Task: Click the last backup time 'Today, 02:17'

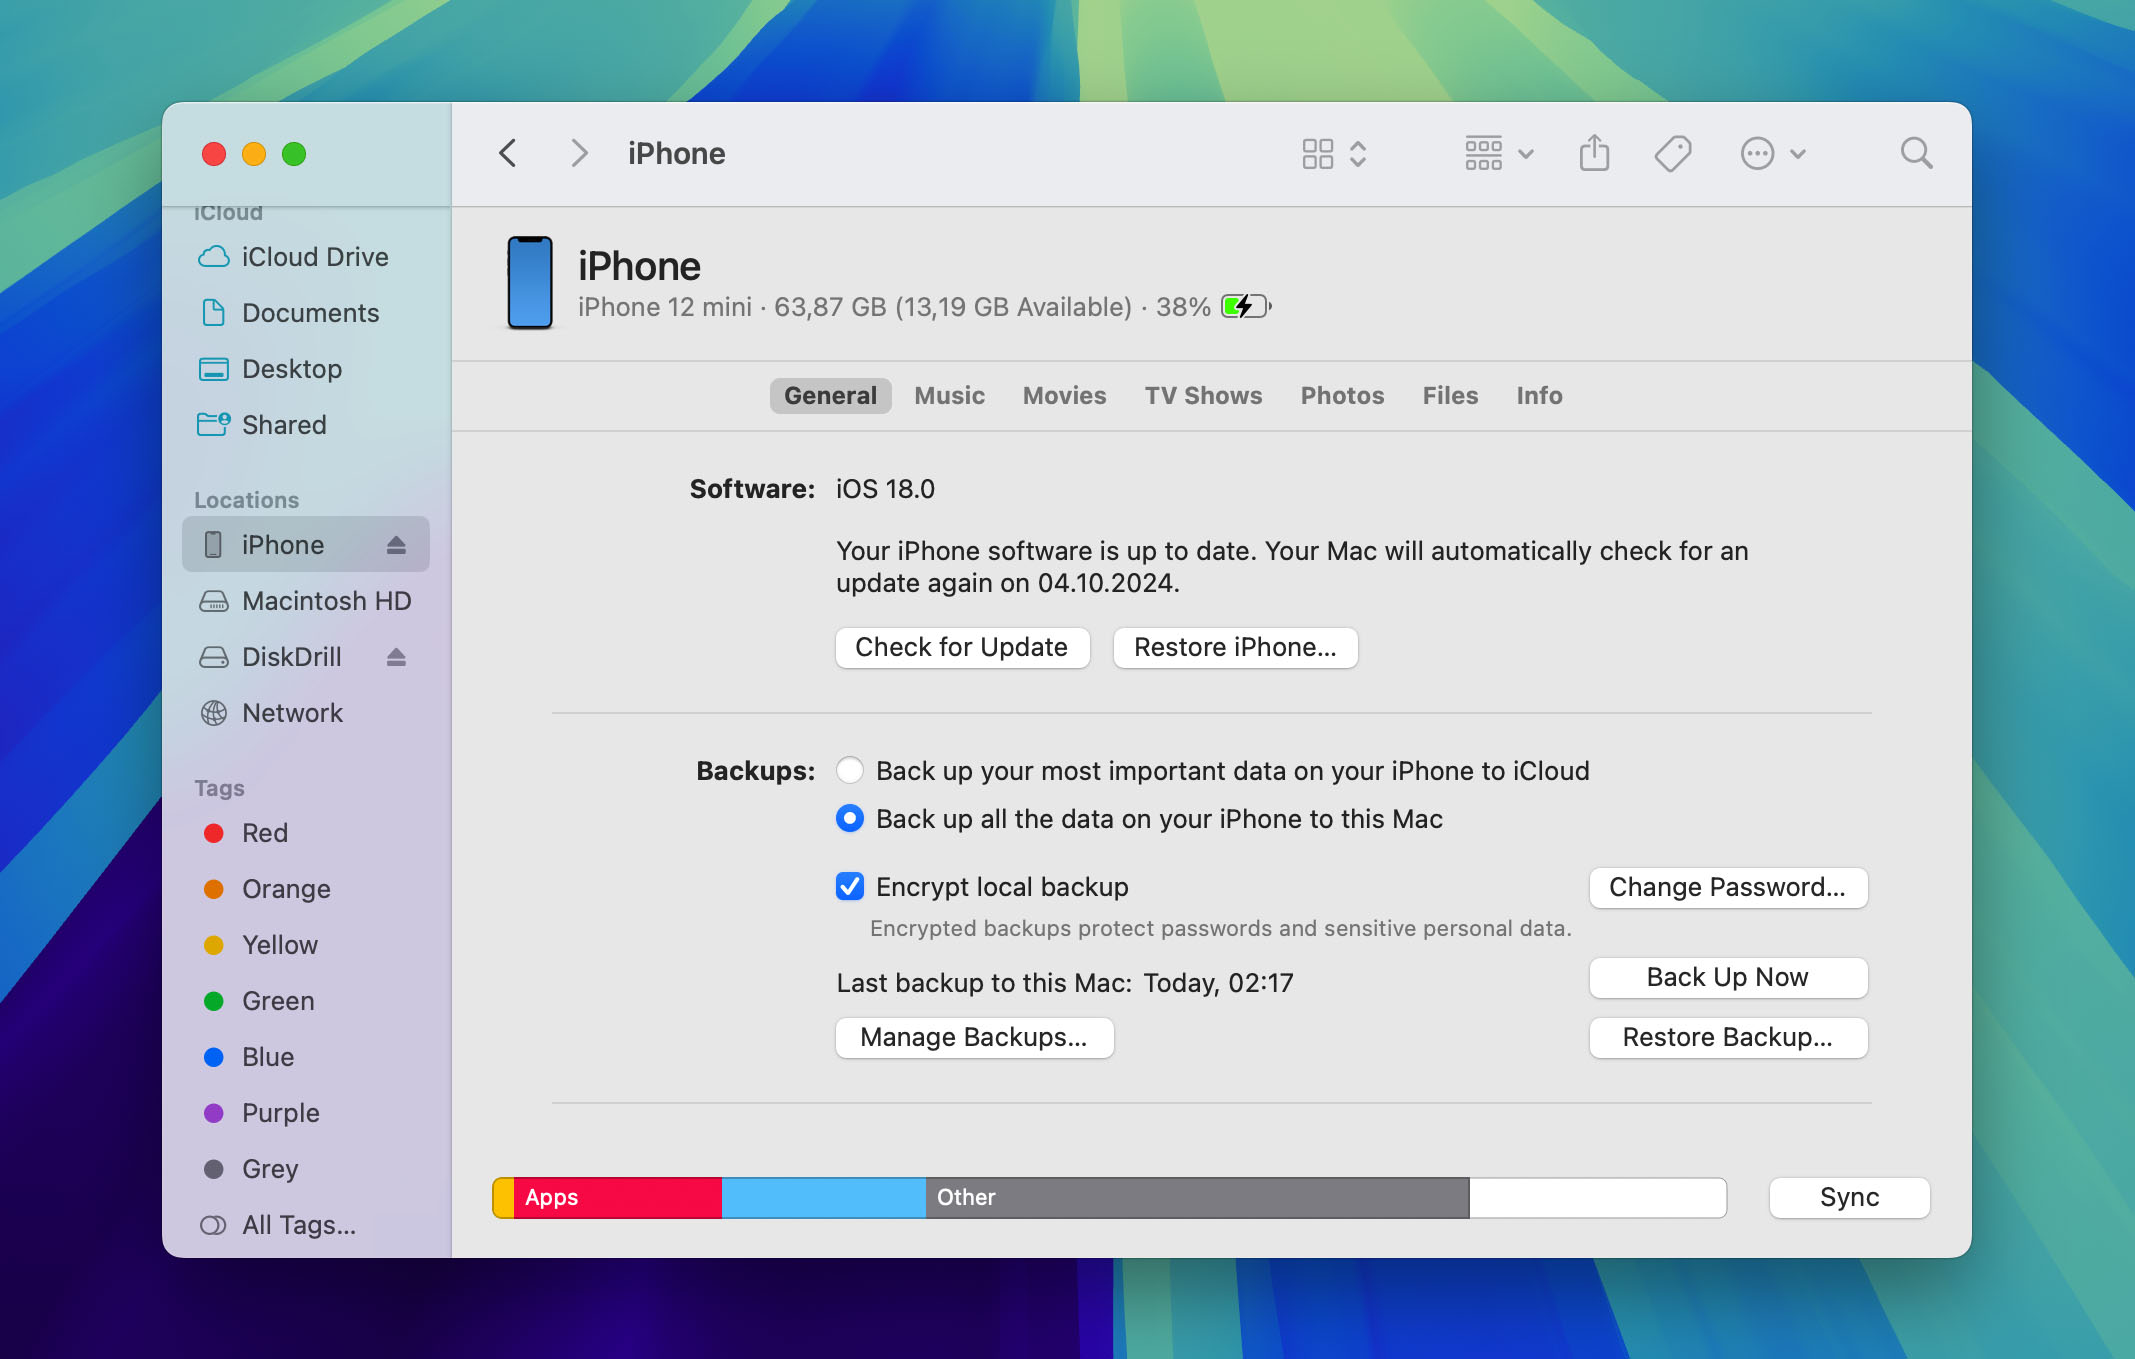Action: point(1218,983)
